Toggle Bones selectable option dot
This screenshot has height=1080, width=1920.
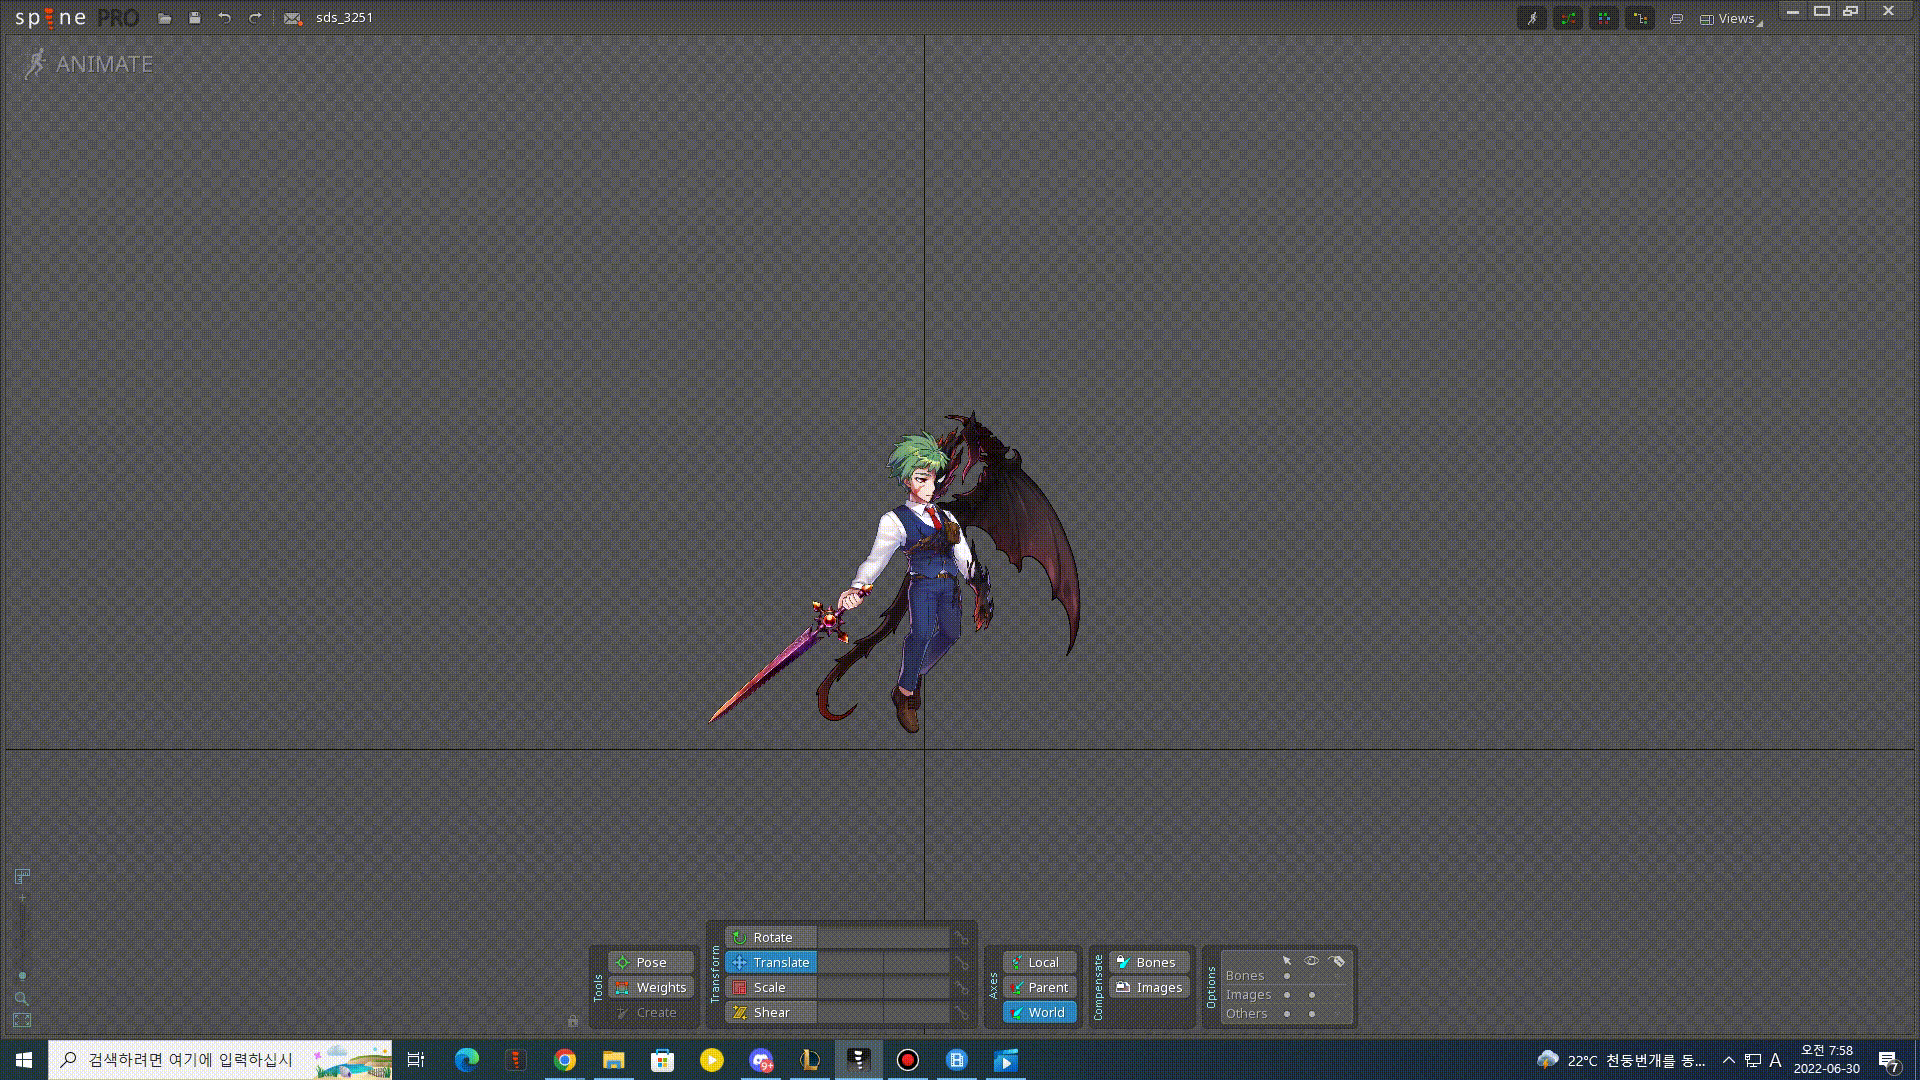[x=1287, y=976]
